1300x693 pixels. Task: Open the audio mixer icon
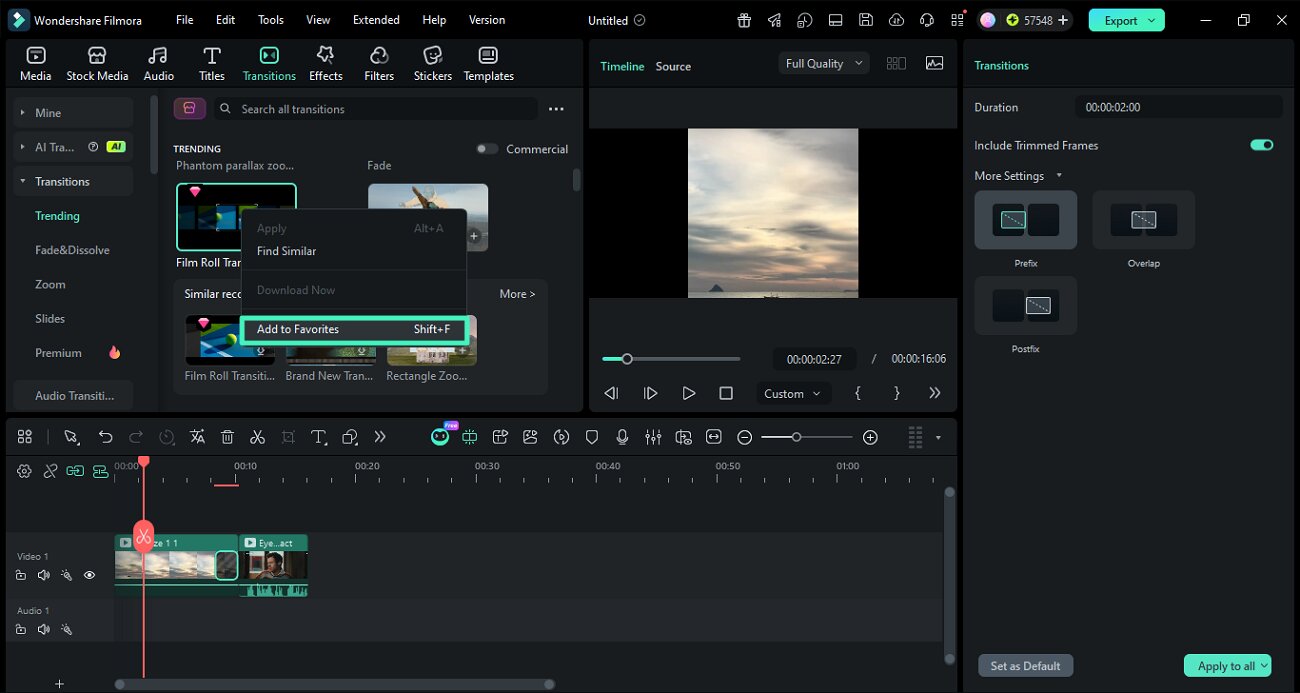(x=653, y=437)
